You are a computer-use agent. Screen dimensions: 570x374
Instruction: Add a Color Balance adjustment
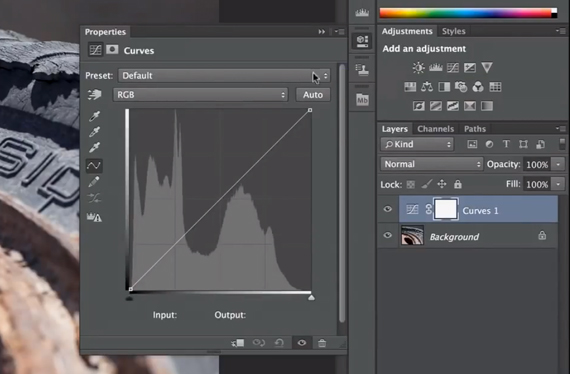[x=427, y=87]
